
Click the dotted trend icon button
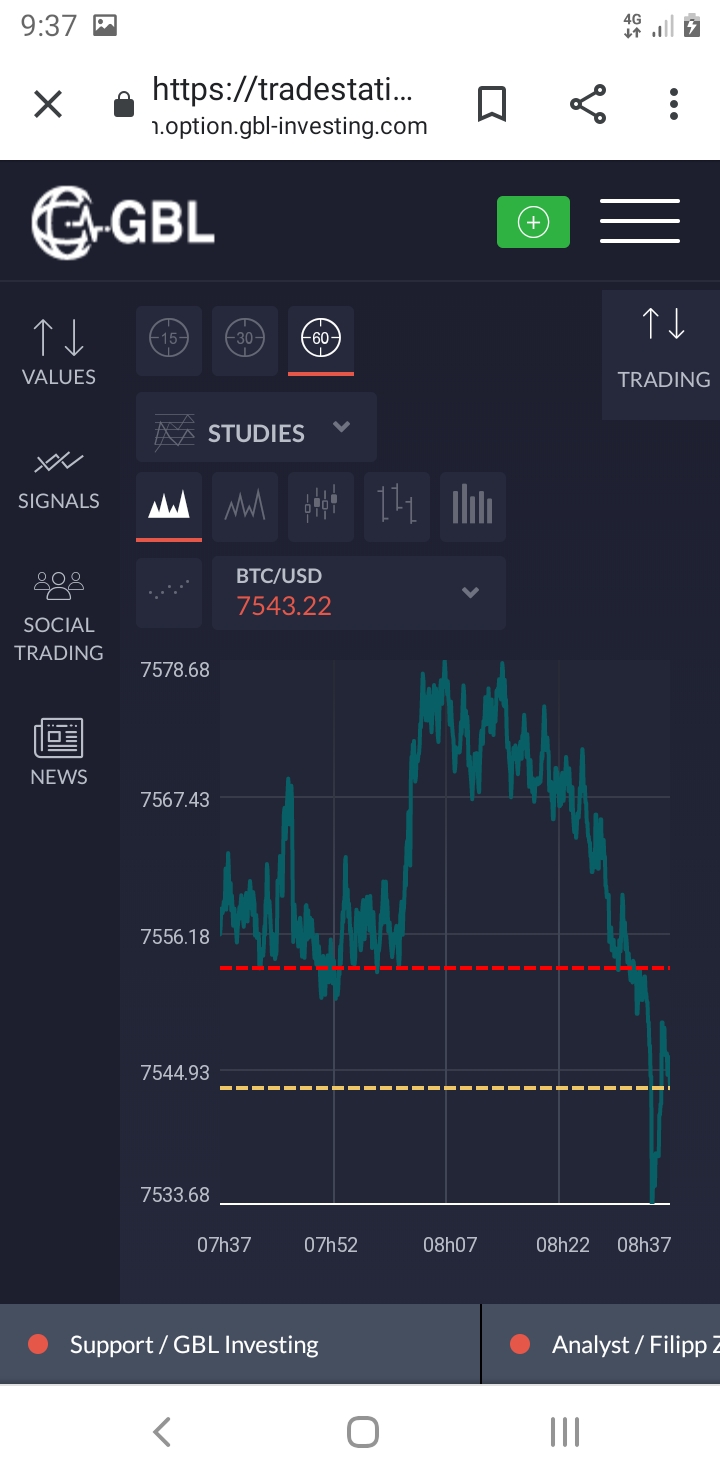tap(169, 592)
